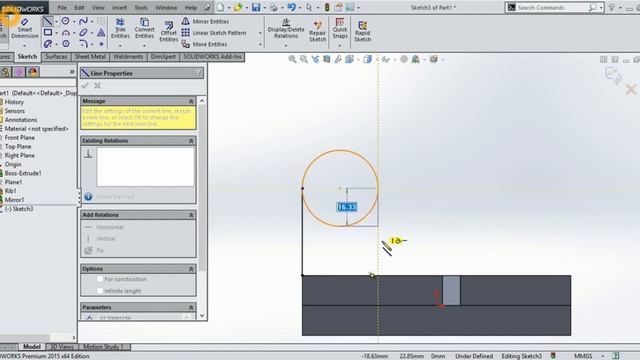Click the Undo icon
Viewport: 640px width, 360px height.
[291, 7]
